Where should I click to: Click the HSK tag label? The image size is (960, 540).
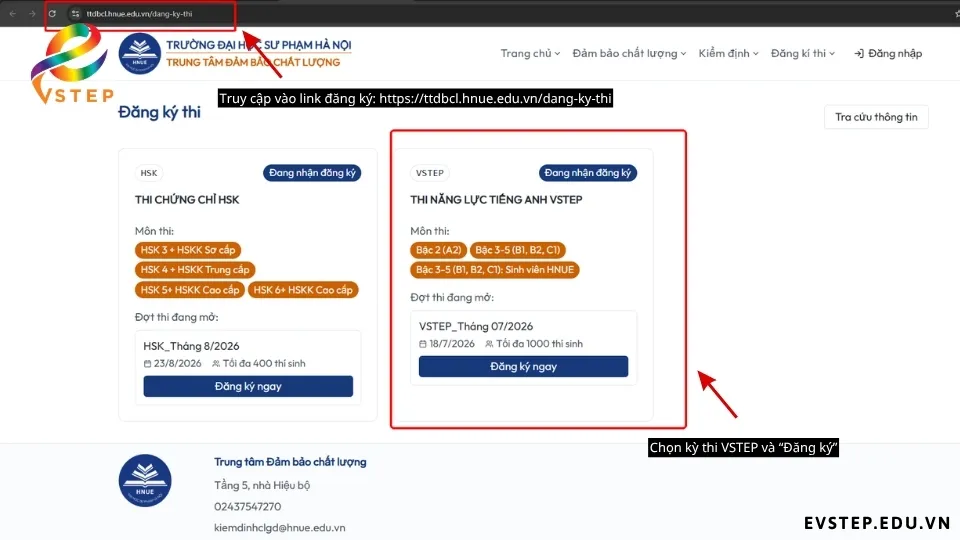coord(149,173)
